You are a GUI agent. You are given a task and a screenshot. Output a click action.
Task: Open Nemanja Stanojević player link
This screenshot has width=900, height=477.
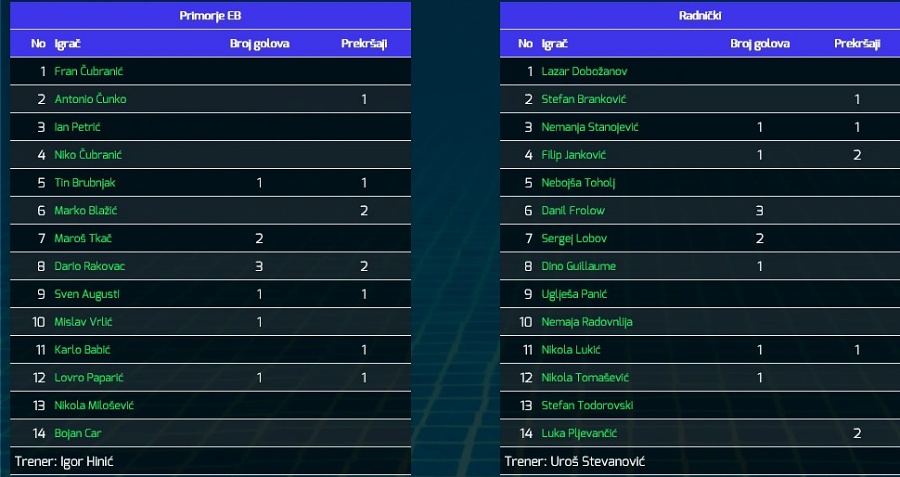pos(589,127)
